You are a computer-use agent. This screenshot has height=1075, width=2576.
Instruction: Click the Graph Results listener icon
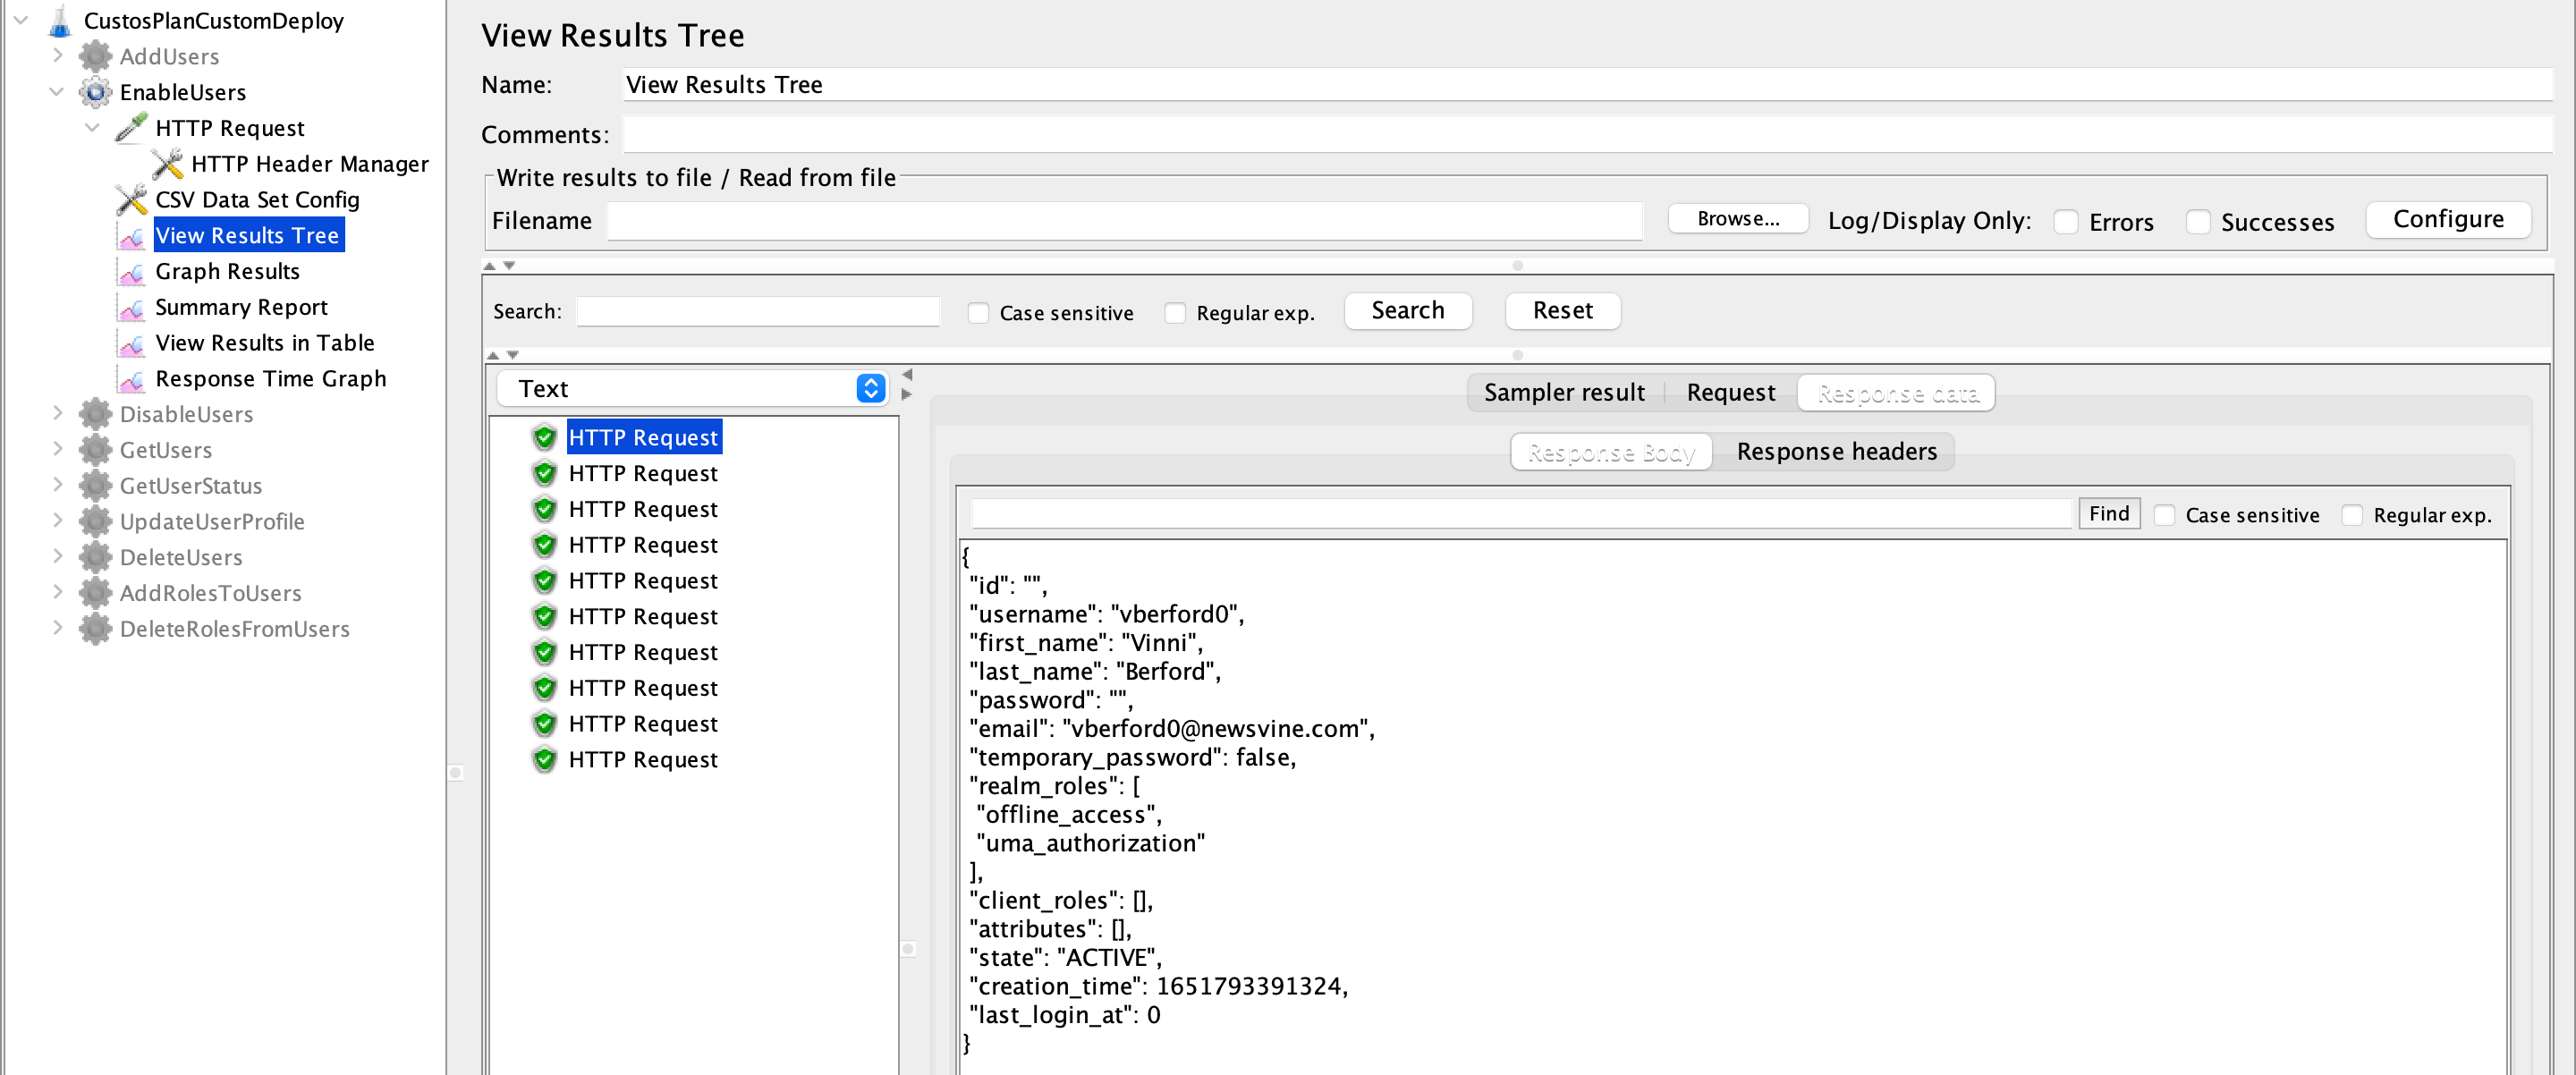tap(131, 272)
